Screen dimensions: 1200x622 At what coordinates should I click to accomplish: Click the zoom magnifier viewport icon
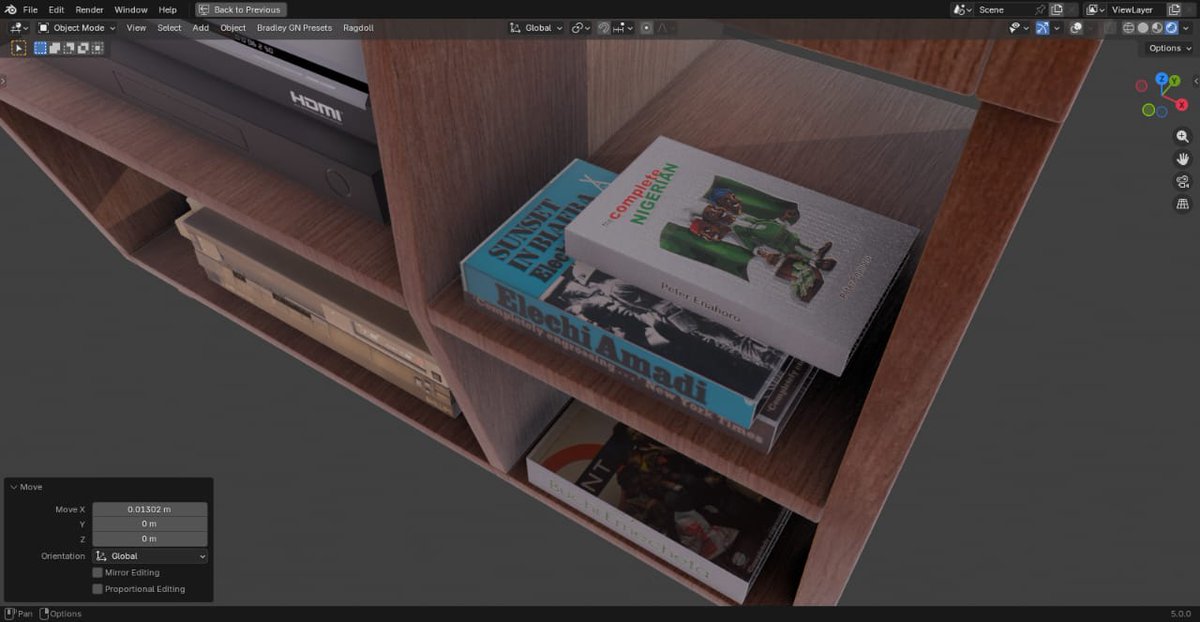point(1183,136)
